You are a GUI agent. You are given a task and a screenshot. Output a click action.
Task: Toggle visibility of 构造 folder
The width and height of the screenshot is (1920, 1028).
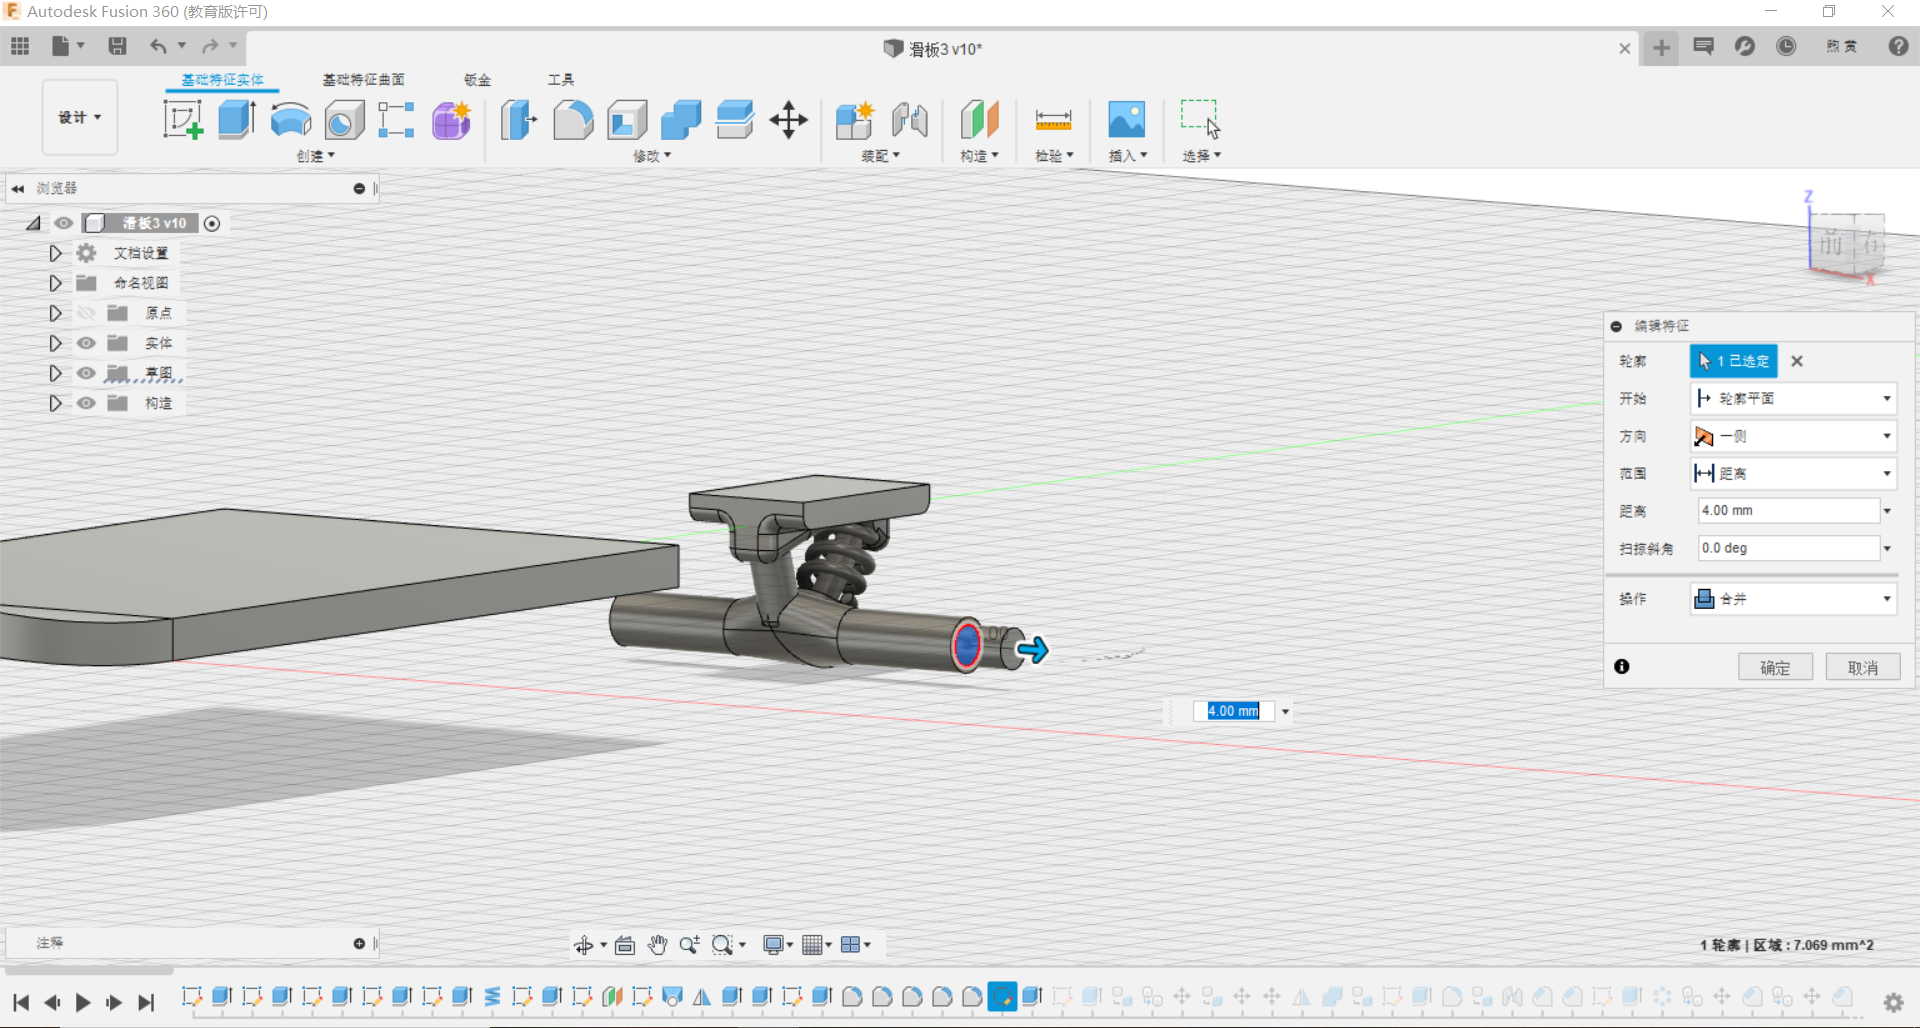tap(87, 403)
